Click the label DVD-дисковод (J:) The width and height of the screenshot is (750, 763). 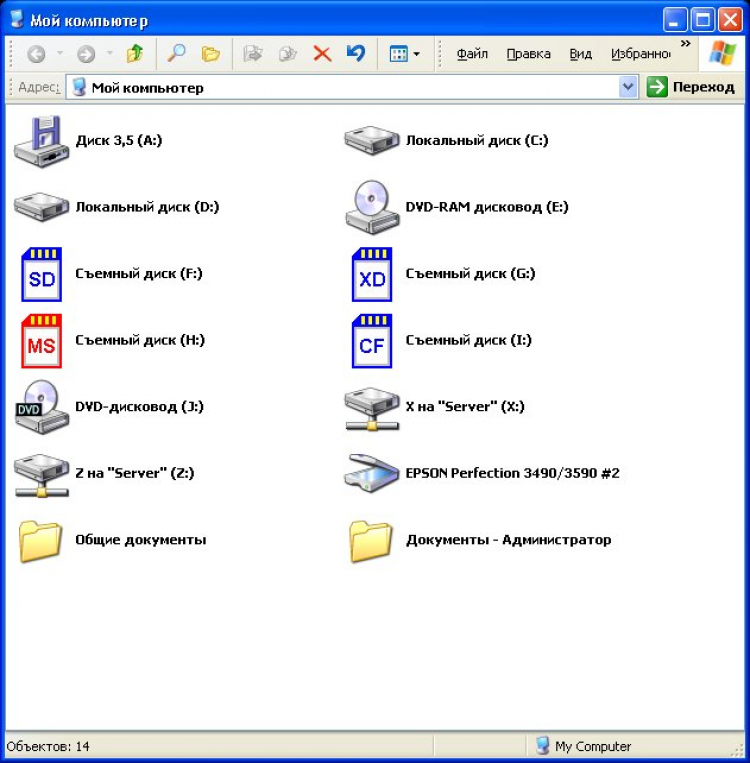pos(139,406)
